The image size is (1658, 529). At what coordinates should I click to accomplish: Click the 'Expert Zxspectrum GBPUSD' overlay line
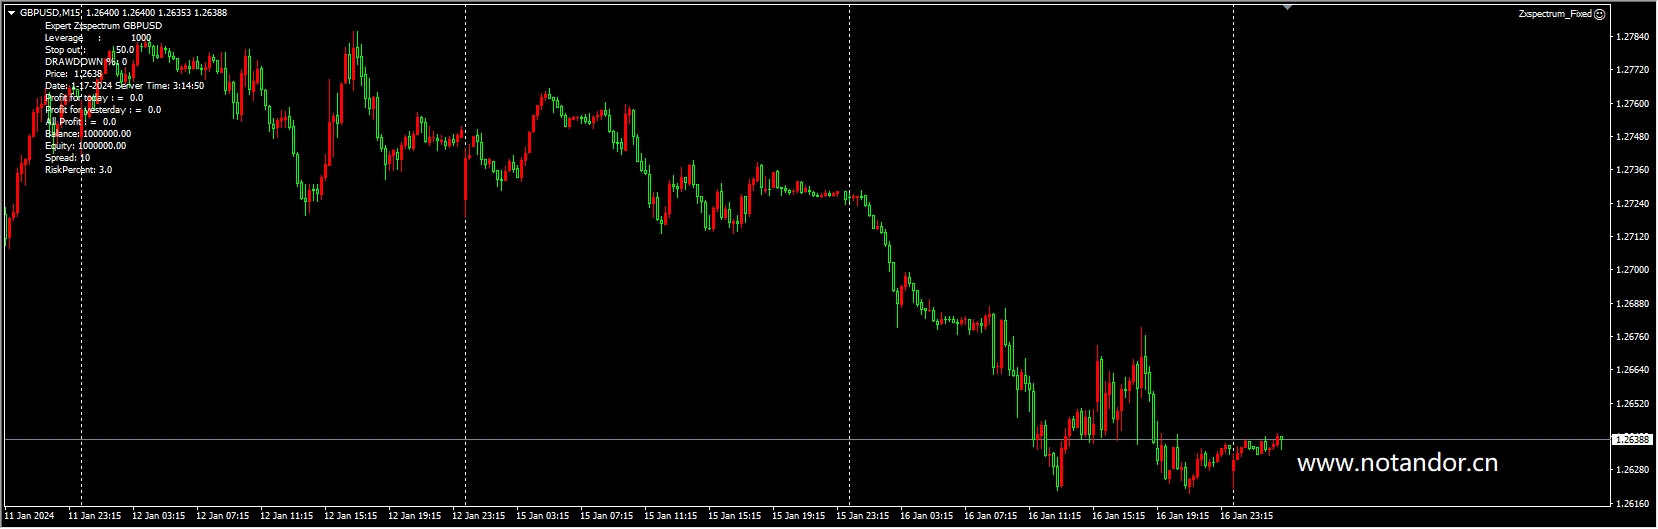pos(103,26)
